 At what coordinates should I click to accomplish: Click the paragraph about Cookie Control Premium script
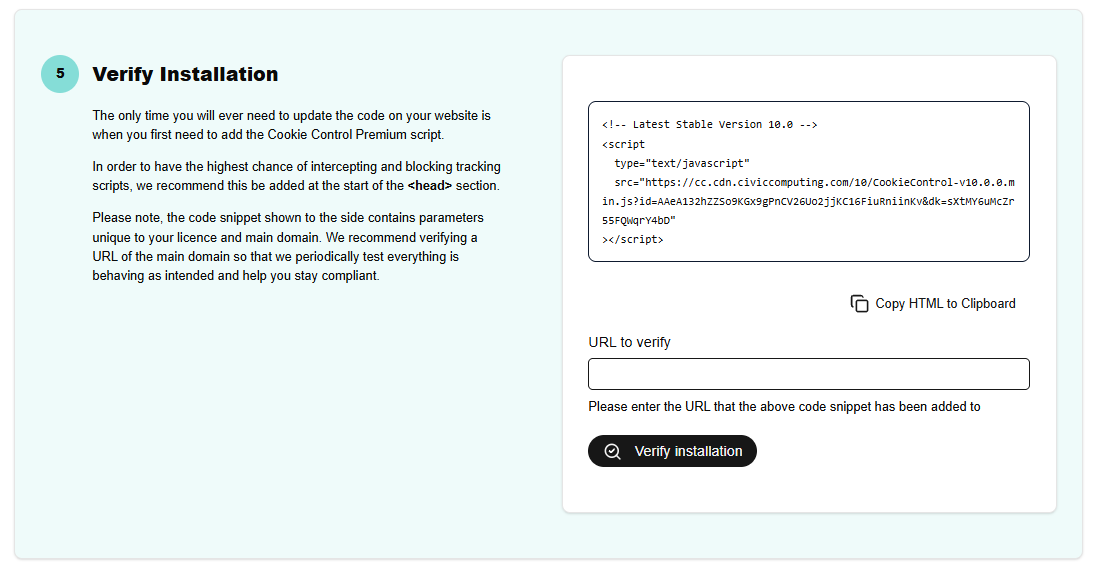point(292,125)
